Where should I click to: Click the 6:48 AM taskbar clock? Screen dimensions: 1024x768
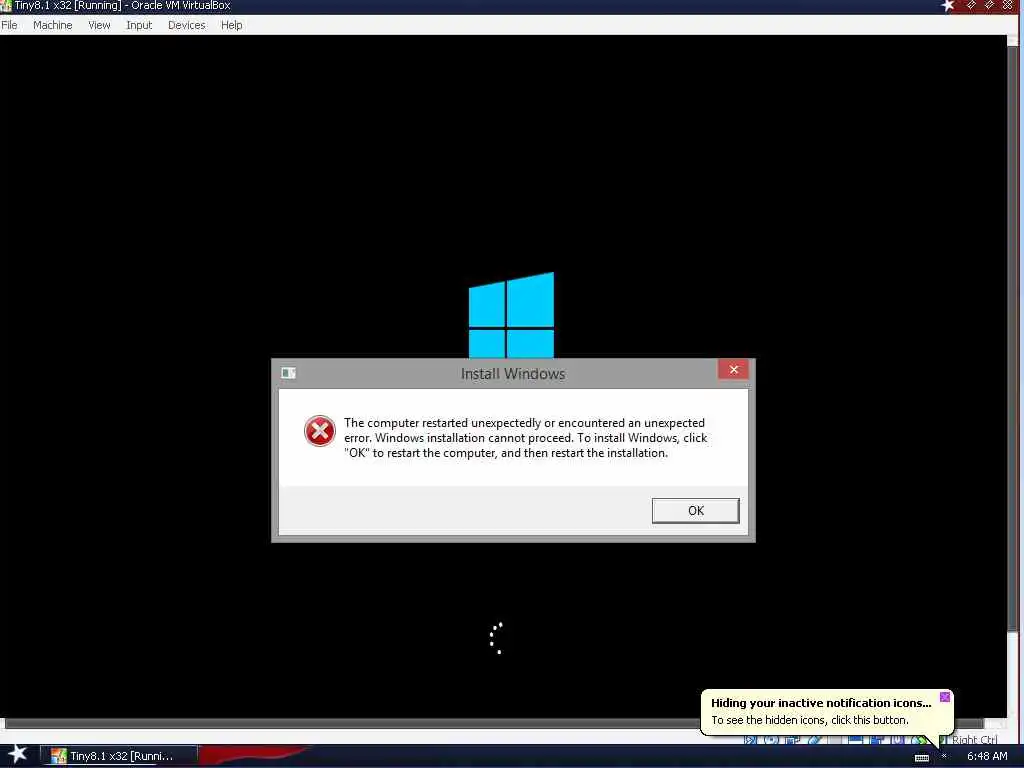tap(987, 756)
